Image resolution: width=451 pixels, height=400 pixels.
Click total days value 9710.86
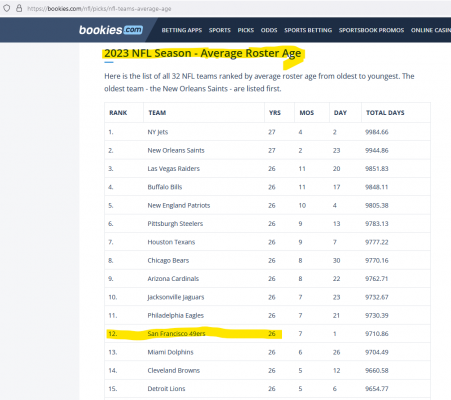pyautogui.click(x=377, y=334)
